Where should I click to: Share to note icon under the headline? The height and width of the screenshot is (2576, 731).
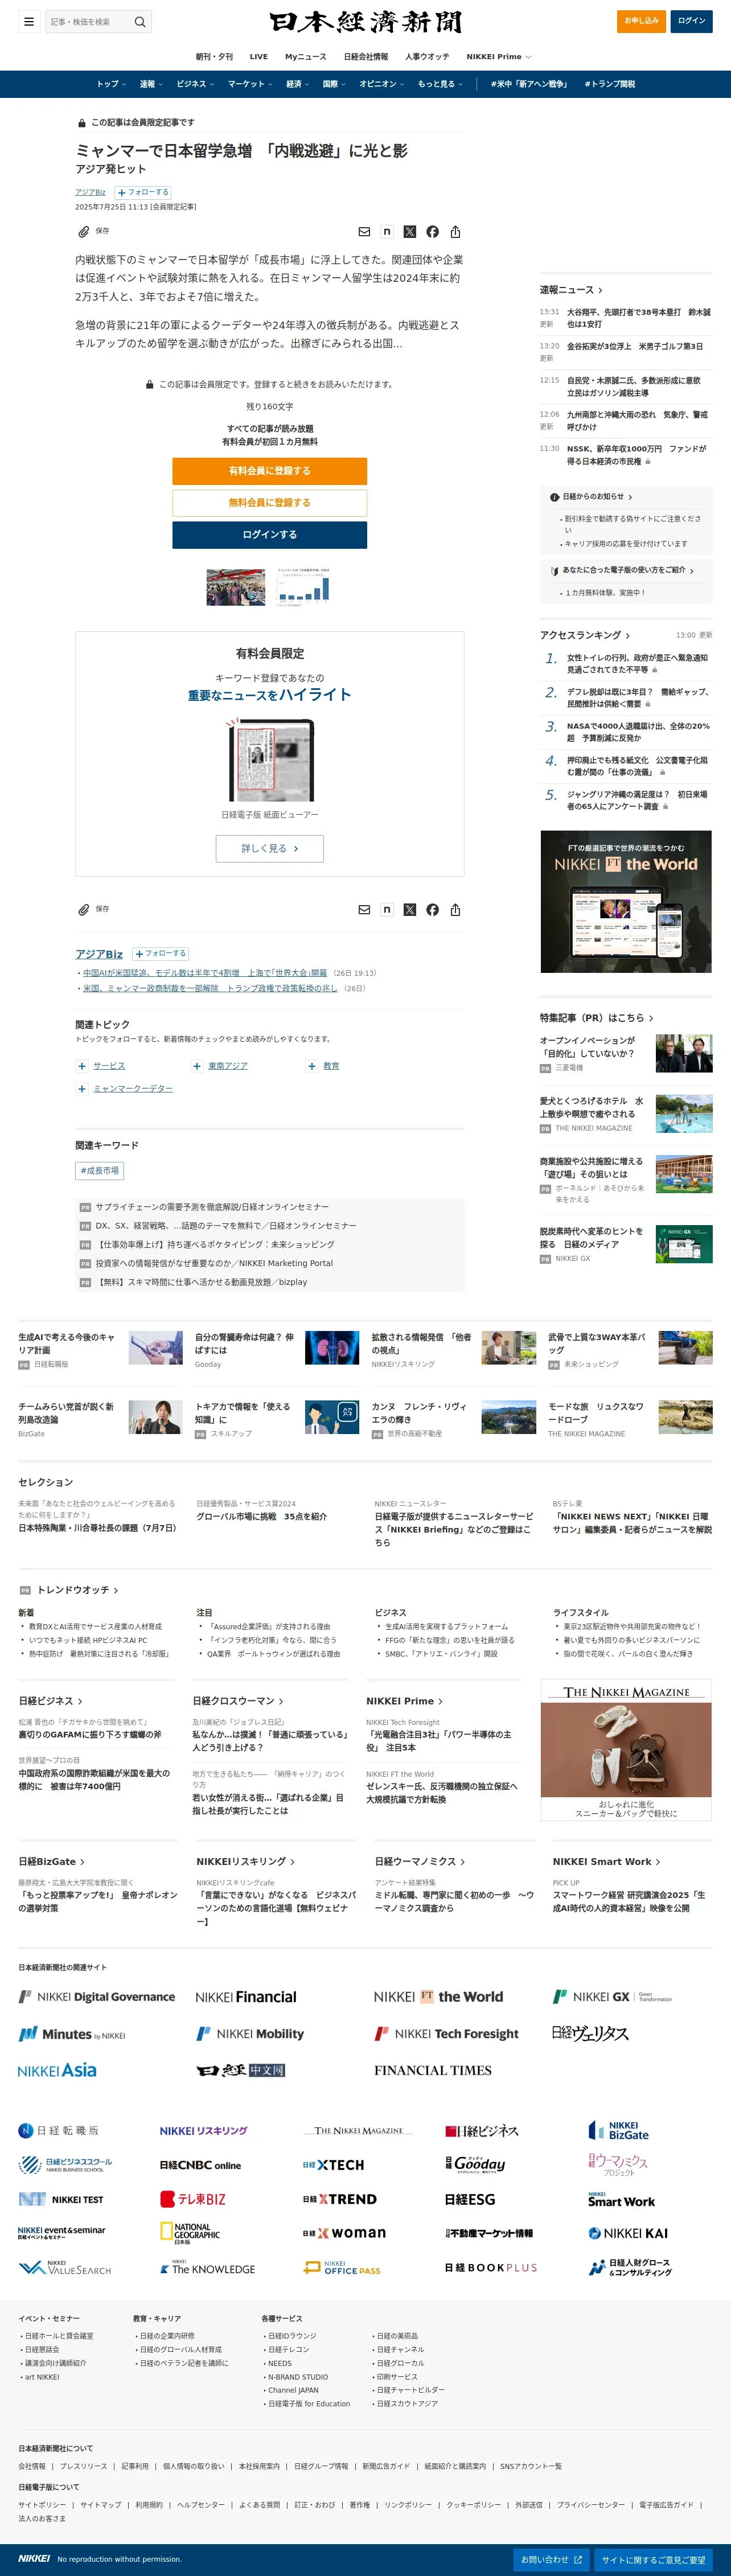coord(387,232)
